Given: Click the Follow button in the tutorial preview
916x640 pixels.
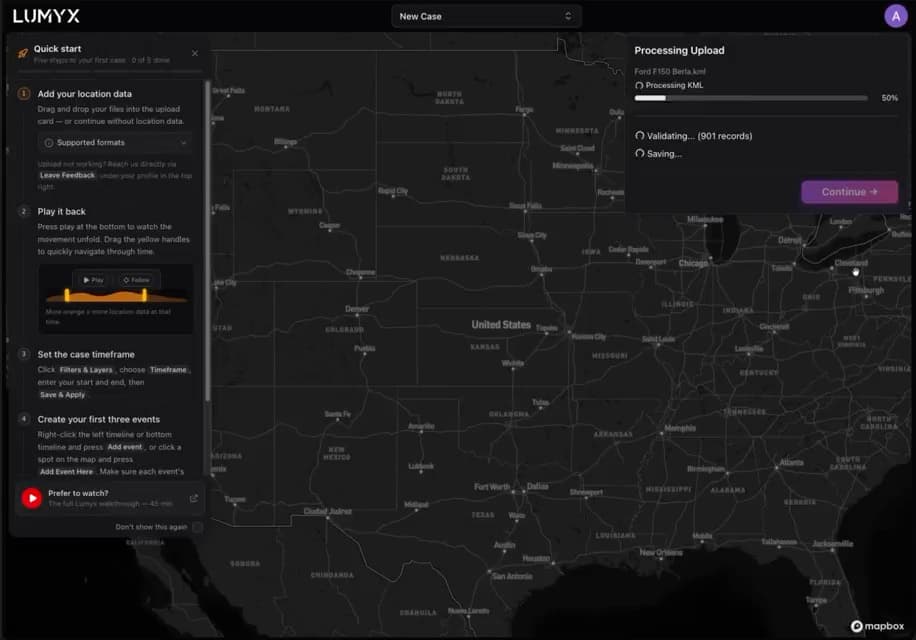Looking at the screenshot, I should point(136,280).
